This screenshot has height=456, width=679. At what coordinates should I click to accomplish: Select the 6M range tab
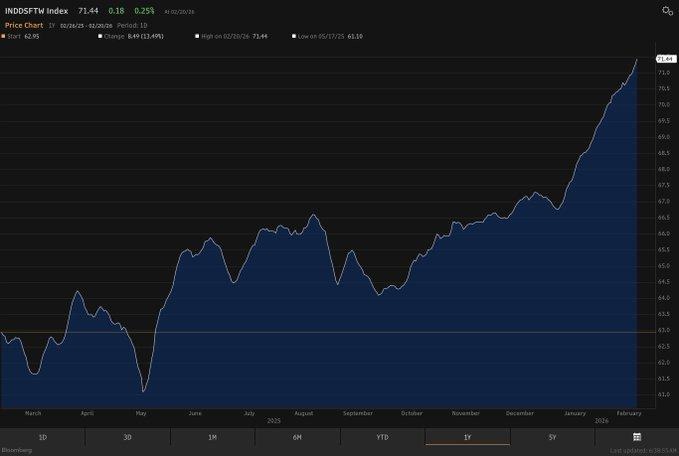point(297,437)
